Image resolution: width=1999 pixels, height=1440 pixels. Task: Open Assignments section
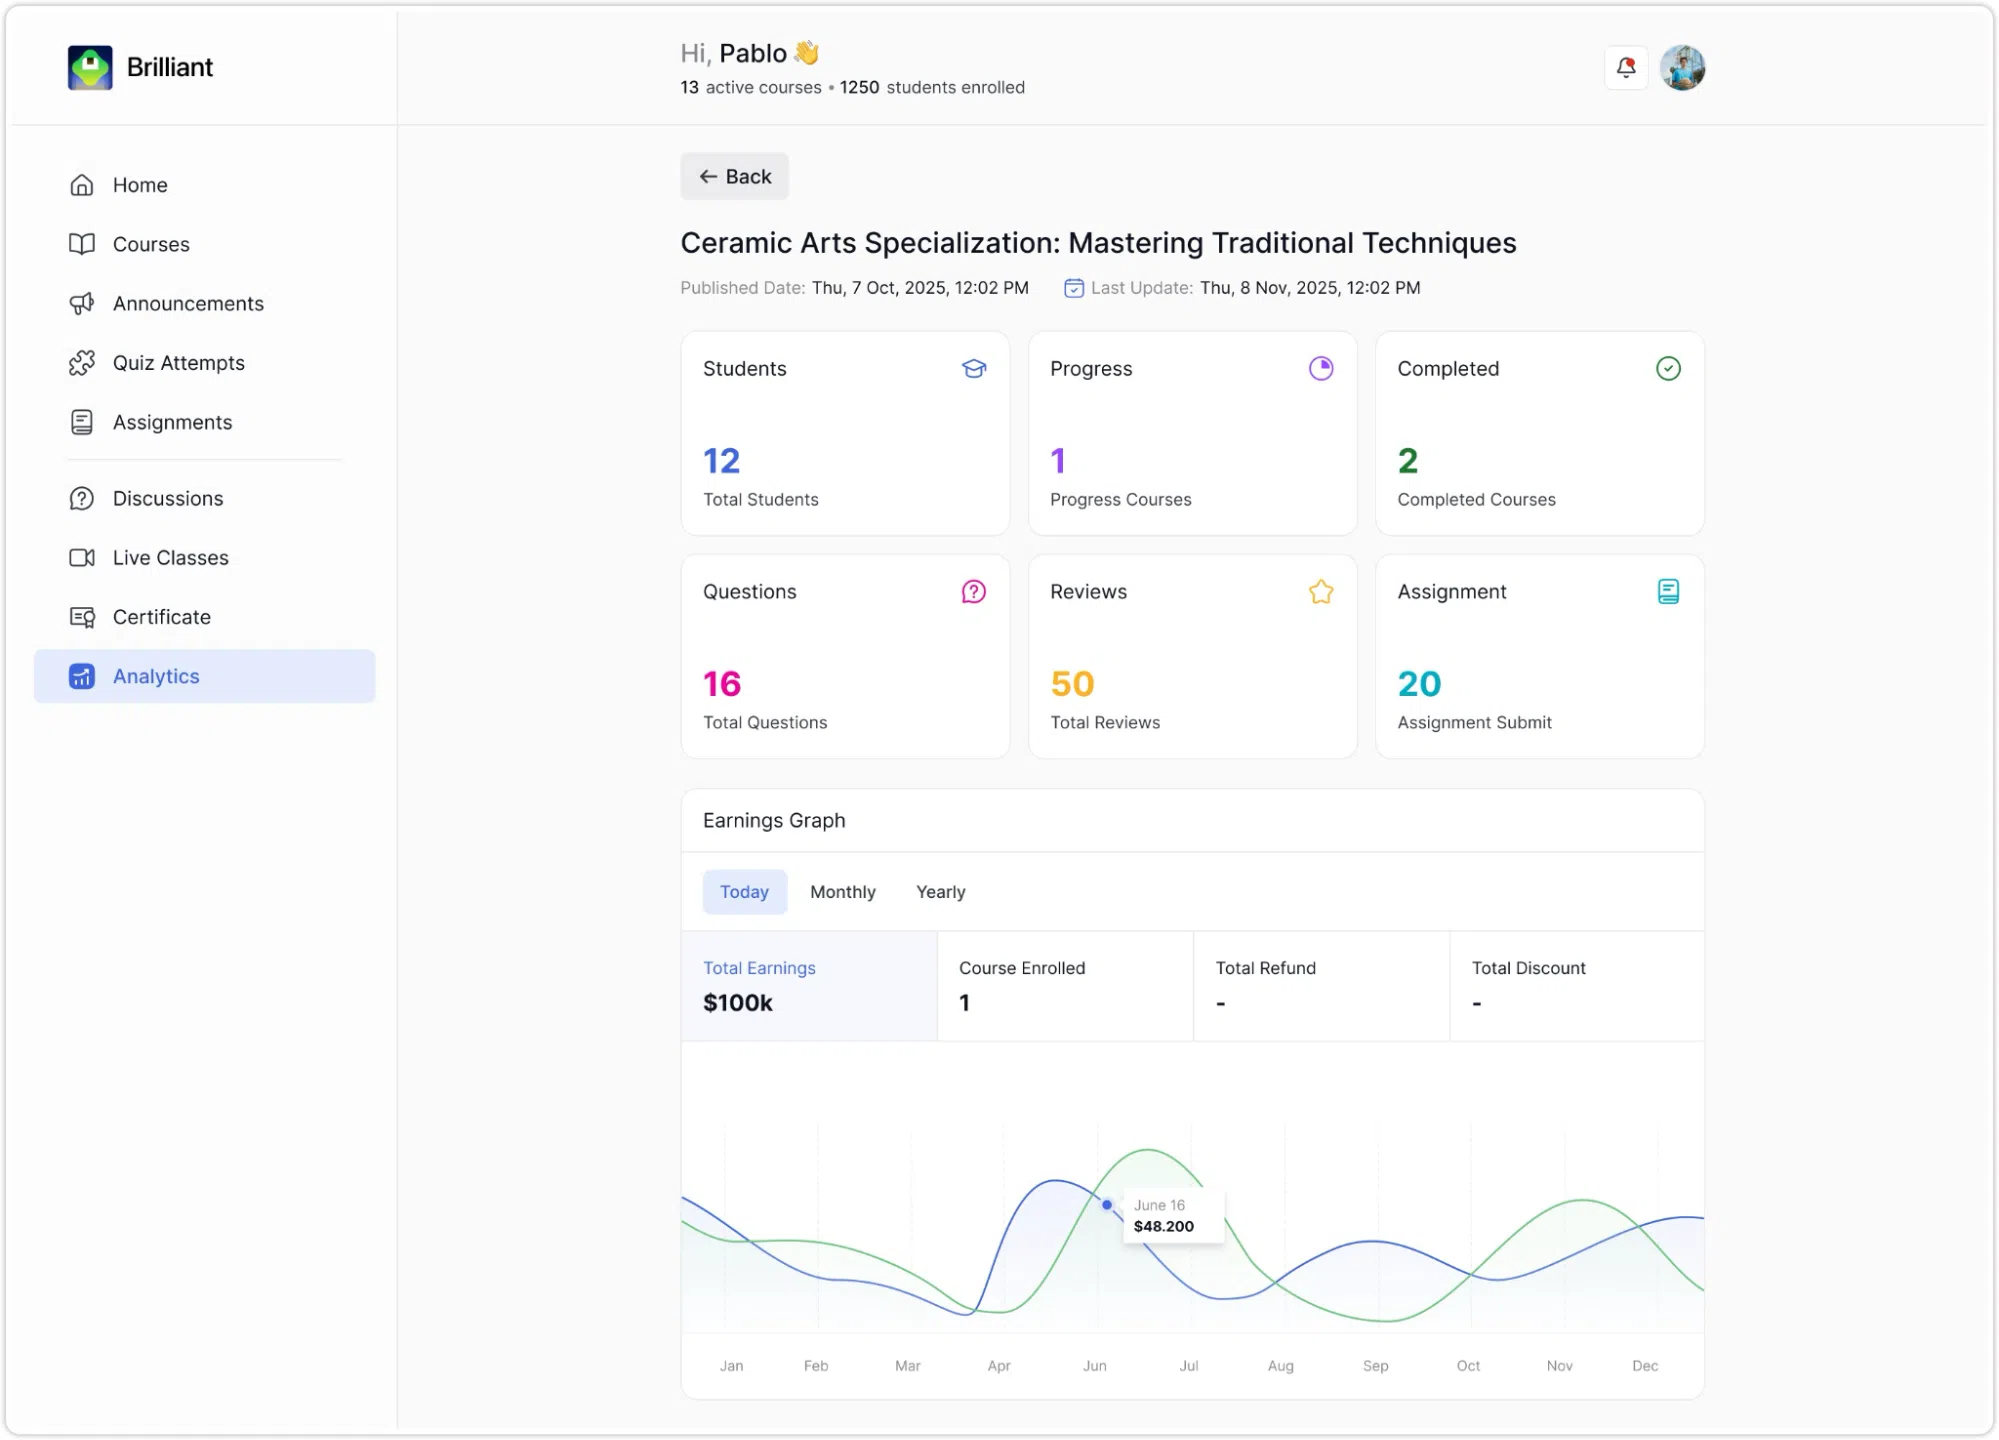coord(204,422)
